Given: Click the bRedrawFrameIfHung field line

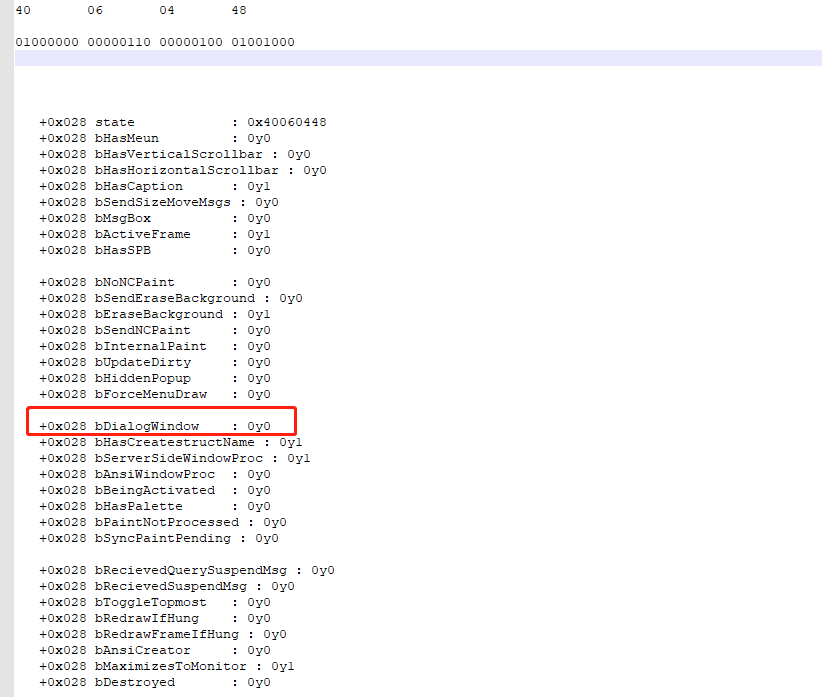Looking at the screenshot, I should [163, 635].
